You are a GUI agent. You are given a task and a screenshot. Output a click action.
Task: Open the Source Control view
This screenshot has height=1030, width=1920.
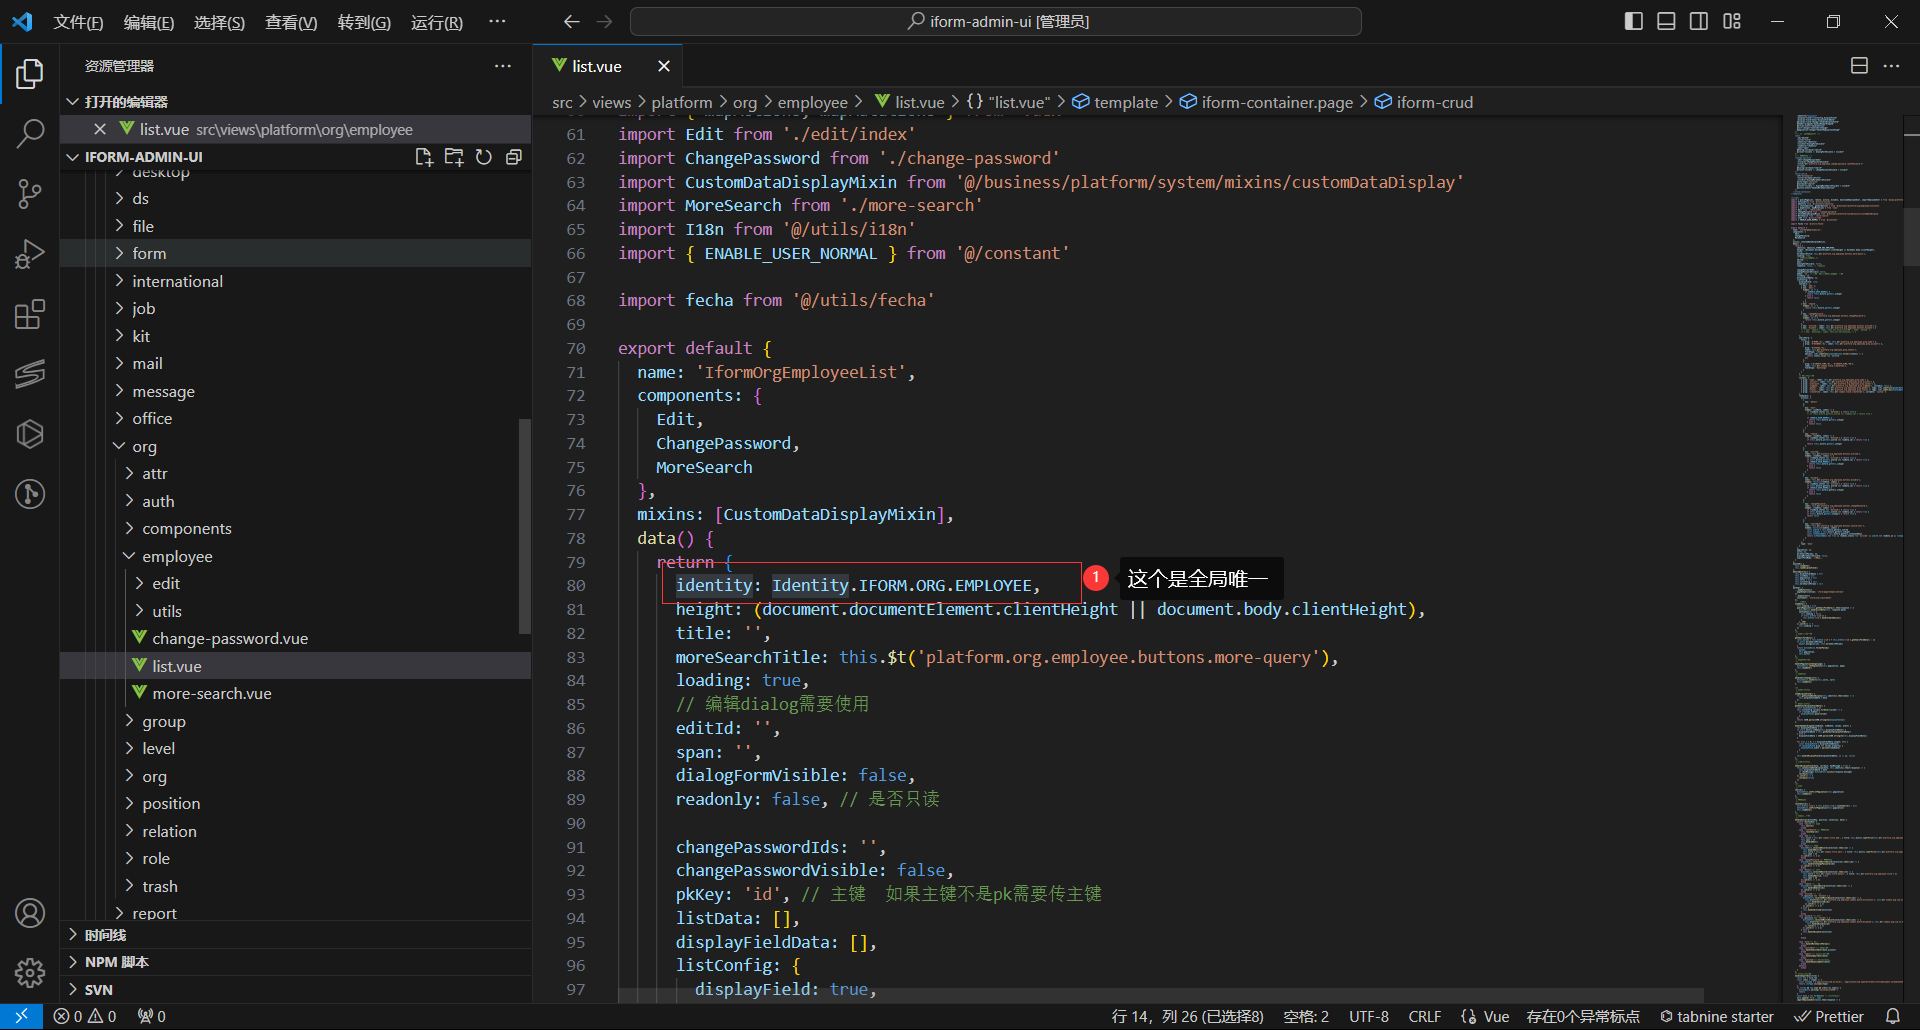(x=30, y=194)
